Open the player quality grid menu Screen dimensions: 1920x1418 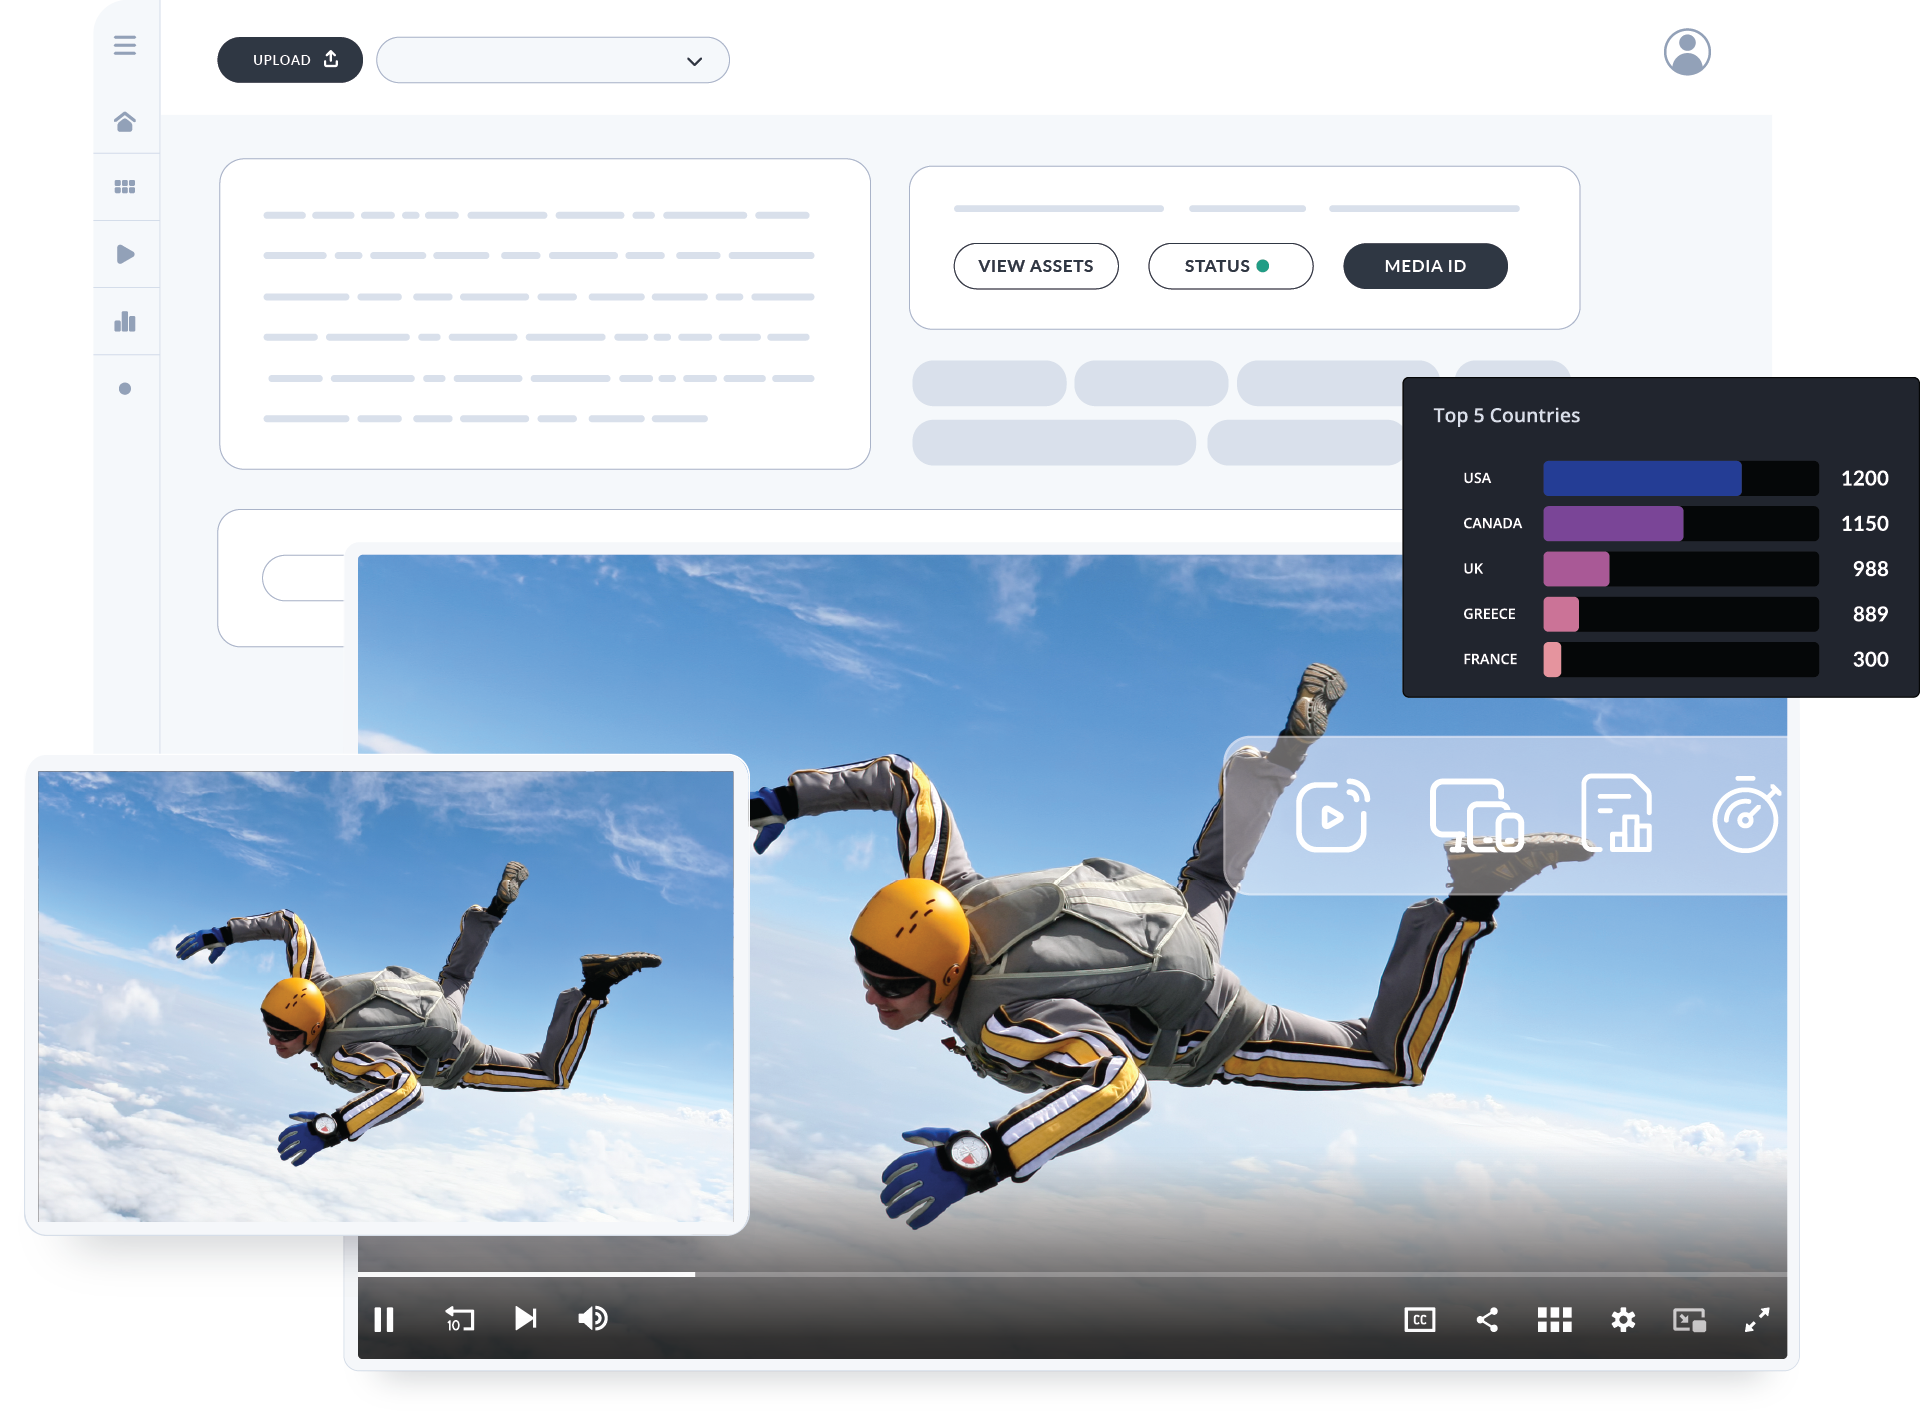coord(1555,1320)
